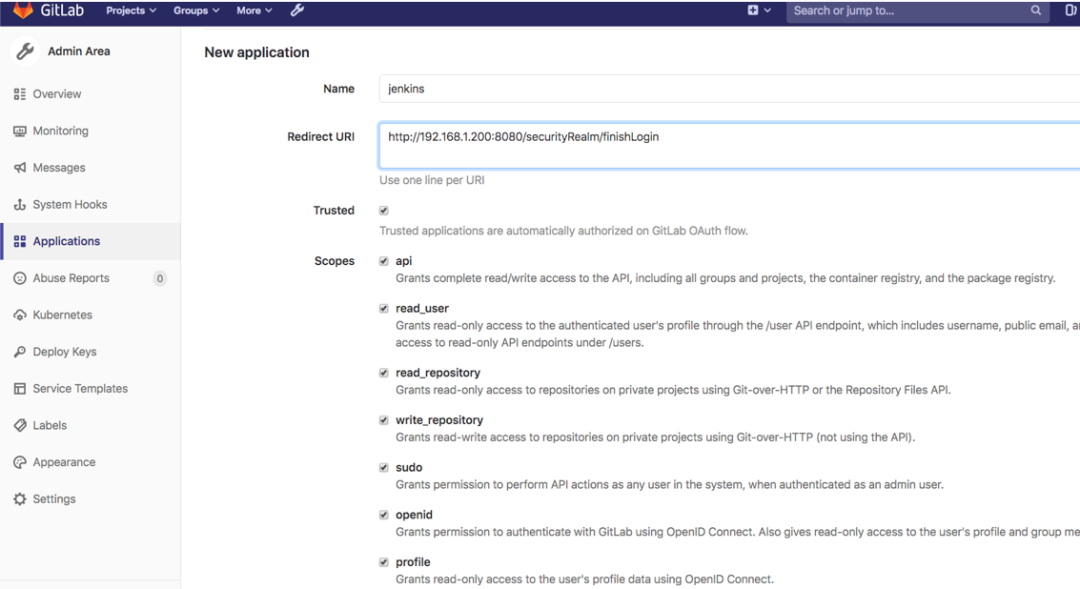
Task: Click the admin wrench icon in navbar
Action: (297, 11)
